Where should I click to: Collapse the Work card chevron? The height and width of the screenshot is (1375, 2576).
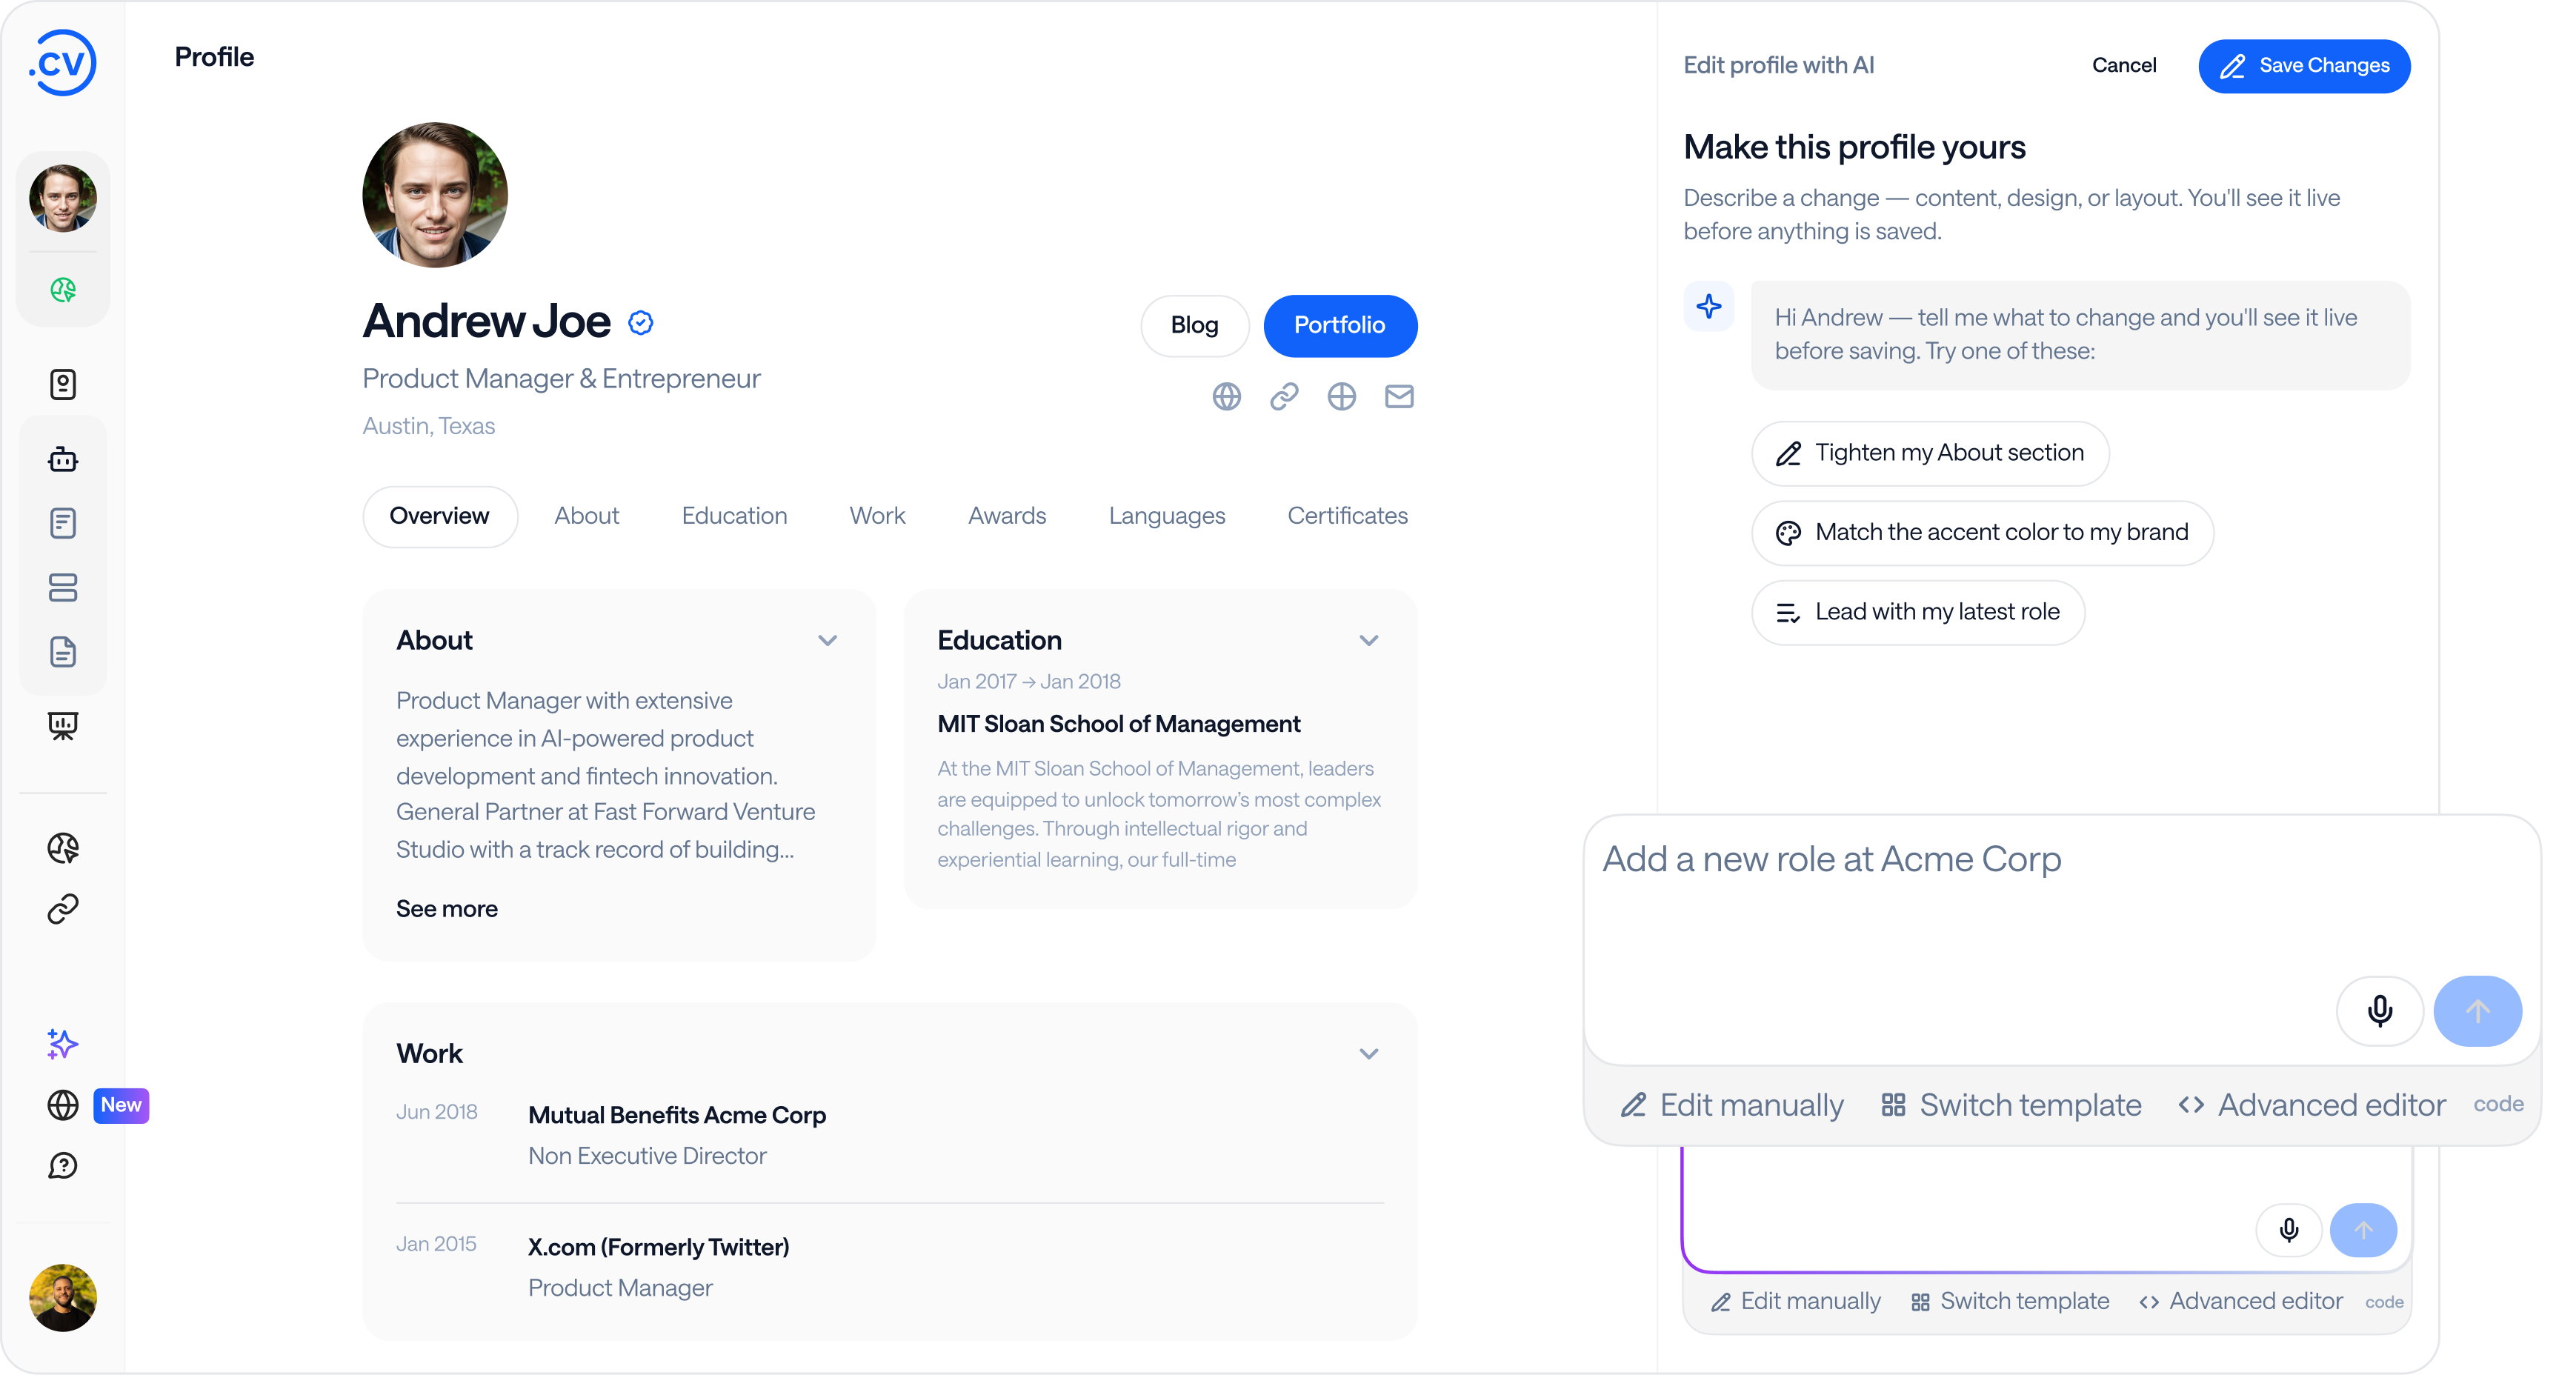point(1369,1054)
